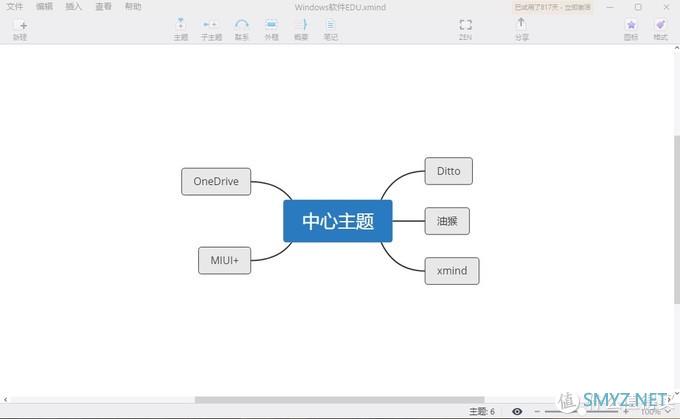Select the 联系 relationship tool
Image resolution: width=680 pixels, height=419 pixels.
pyautogui.click(x=242, y=29)
